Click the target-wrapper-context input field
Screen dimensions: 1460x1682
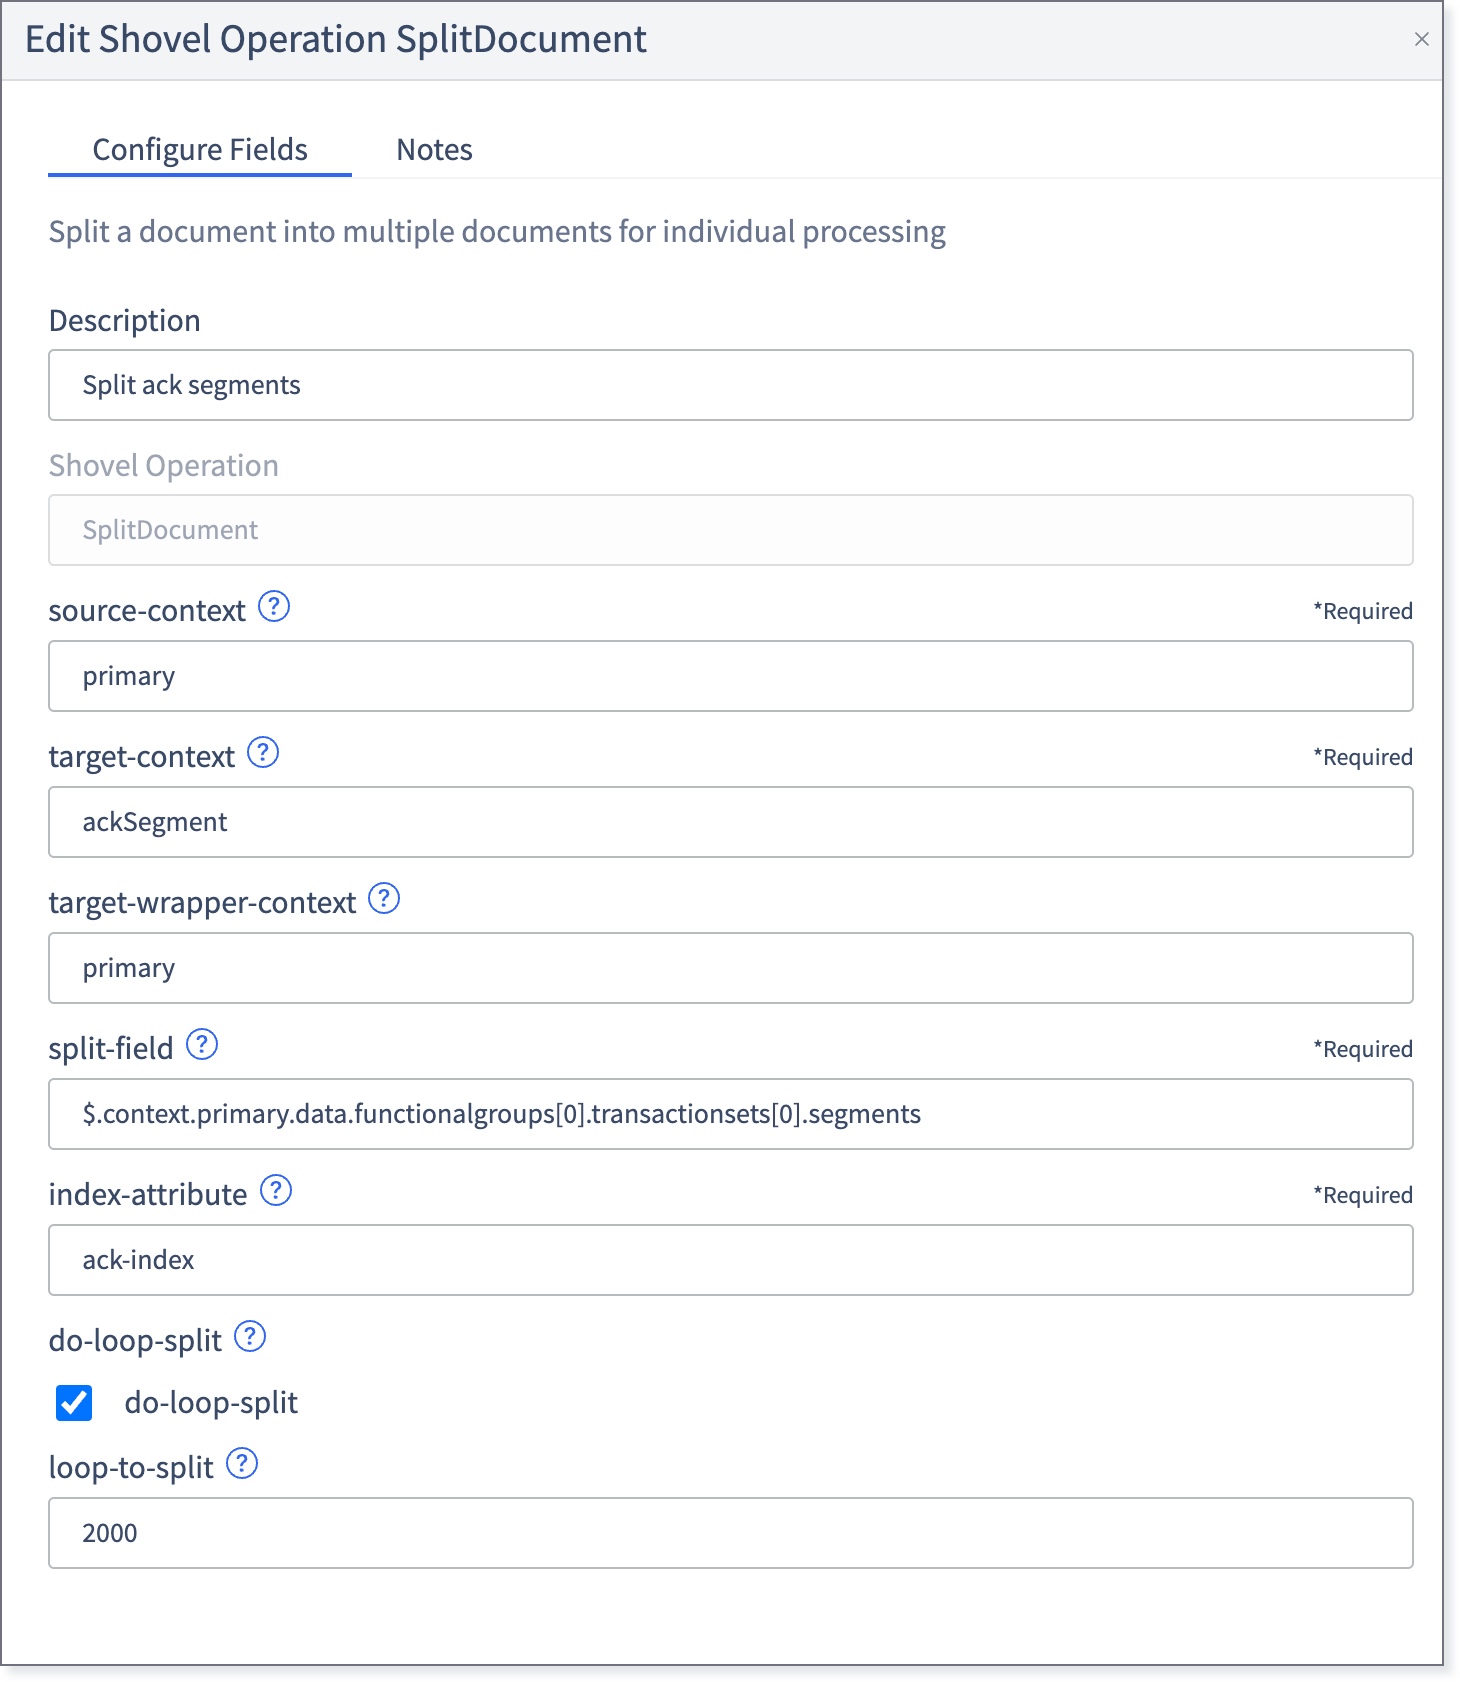[x=730, y=968]
